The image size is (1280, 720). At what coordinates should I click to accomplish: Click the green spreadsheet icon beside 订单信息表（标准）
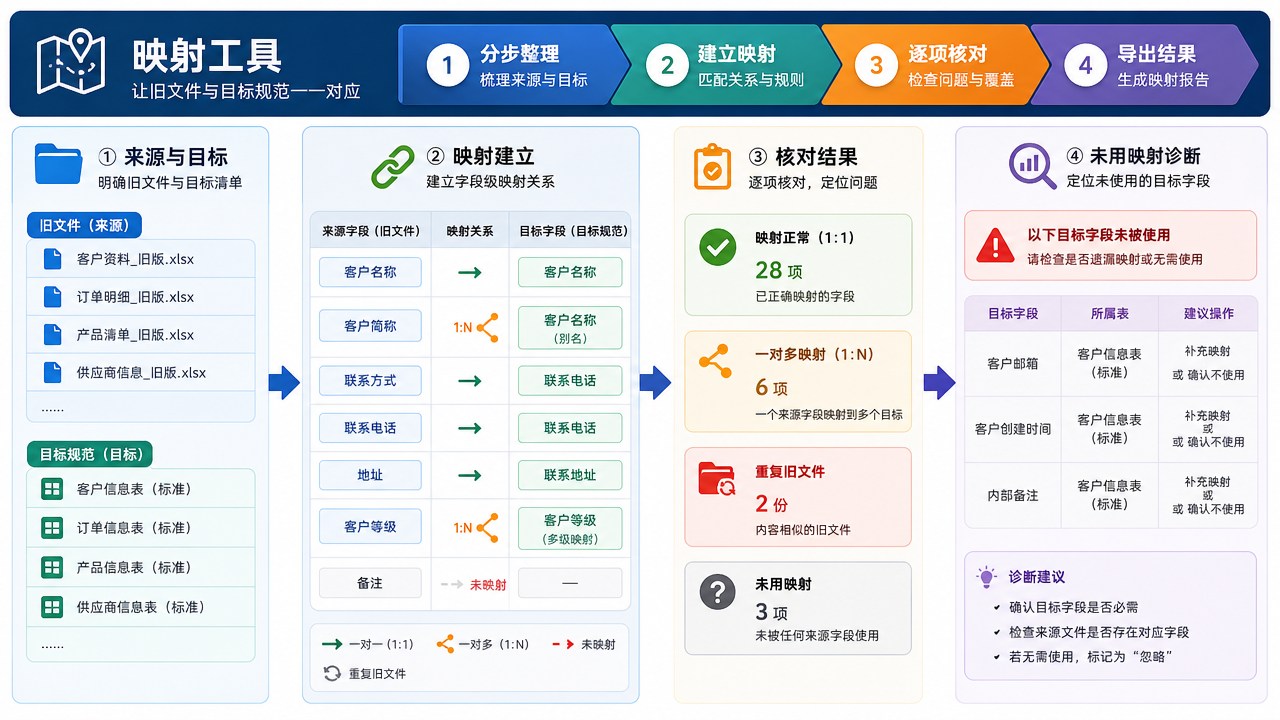tap(51, 528)
